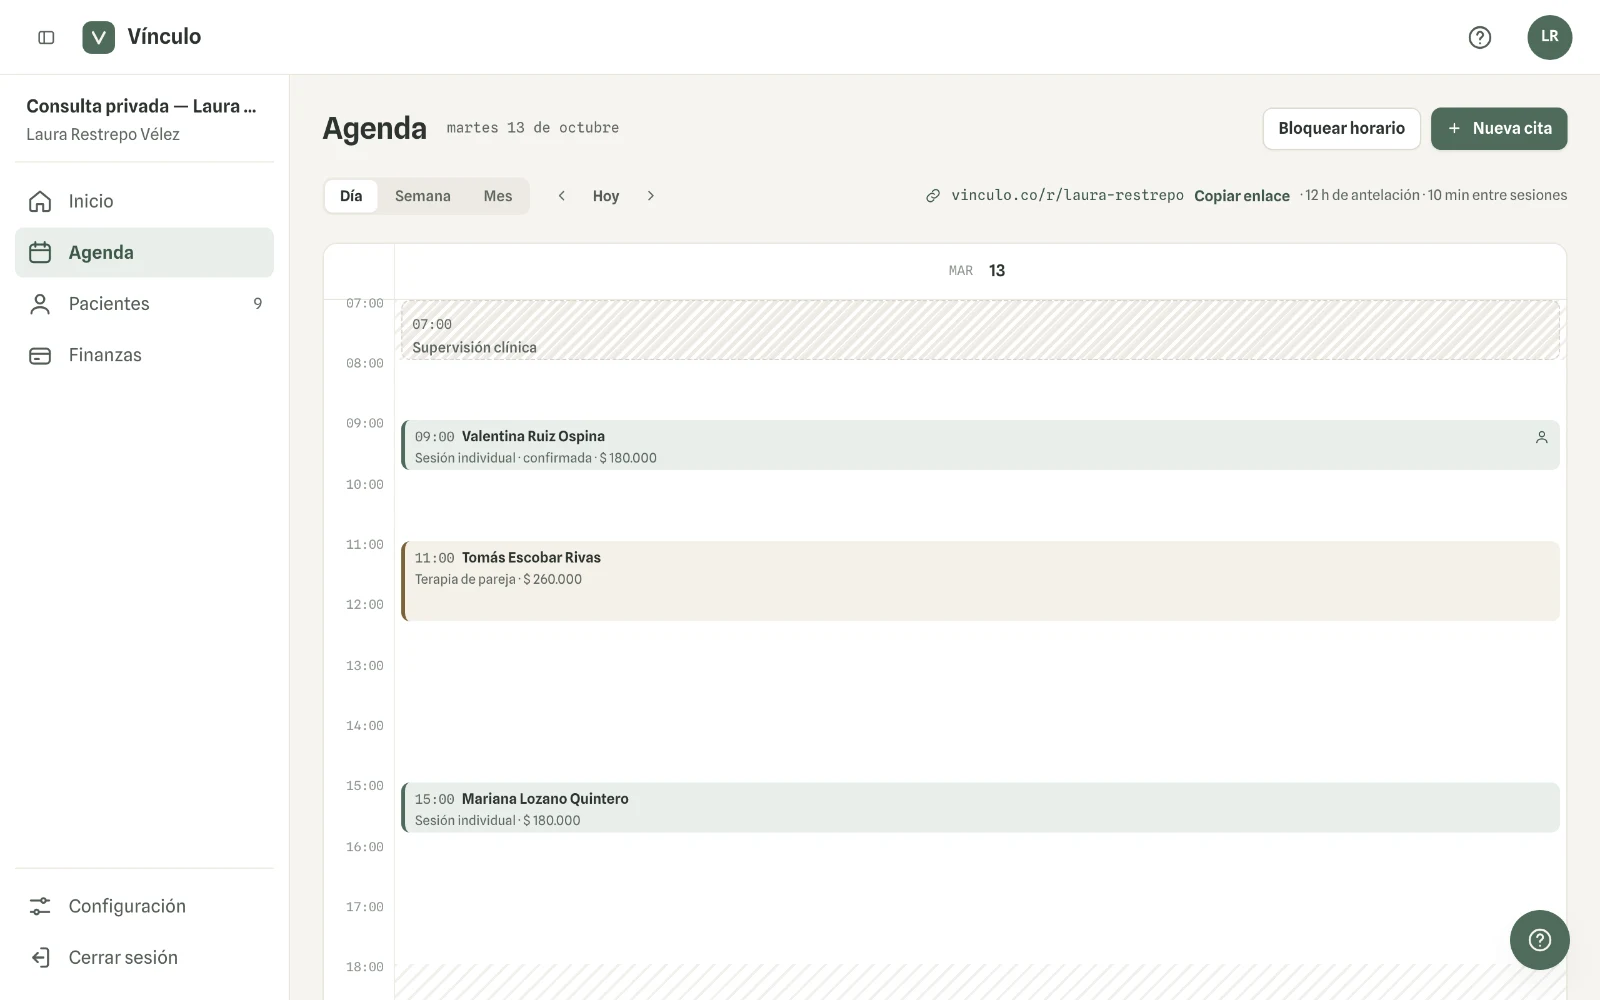The width and height of the screenshot is (1600, 1000).
Task: Go to previous day with left chevron
Action: [x=562, y=196]
